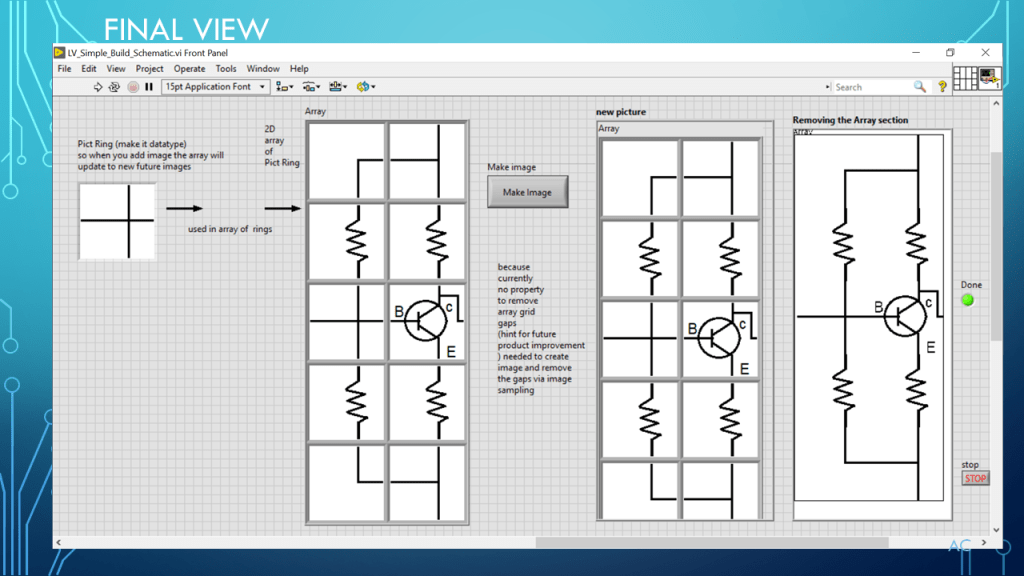Expand the Align Objects menu
This screenshot has height=576, width=1024.
click(x=285, y=87)
